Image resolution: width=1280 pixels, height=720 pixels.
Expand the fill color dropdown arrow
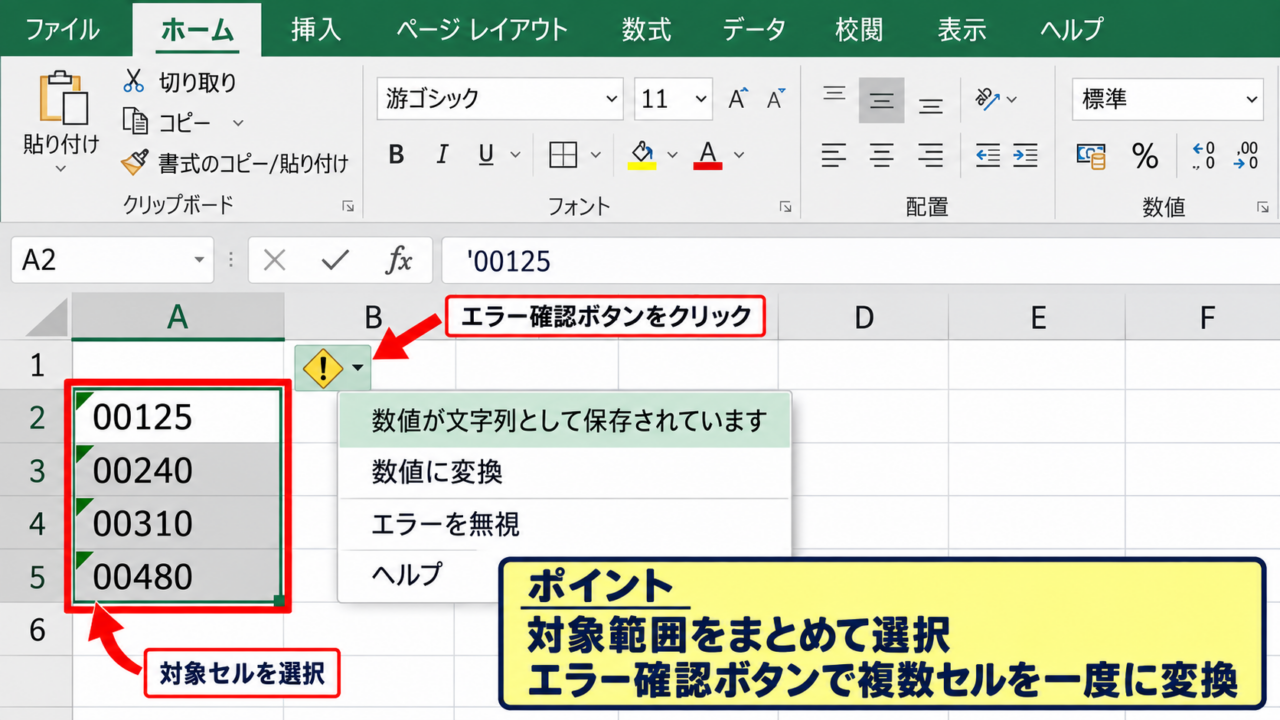(672, 155)
